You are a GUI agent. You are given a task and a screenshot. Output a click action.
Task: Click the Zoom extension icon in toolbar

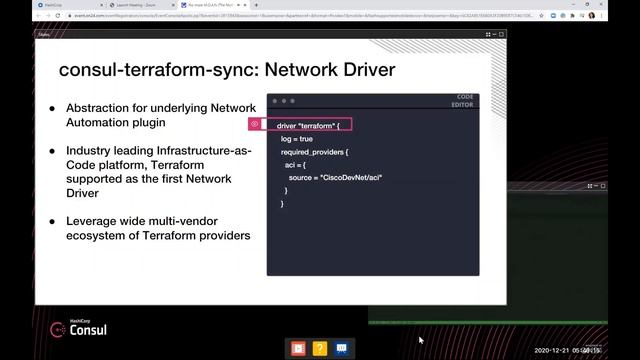(x=553, y=16)
